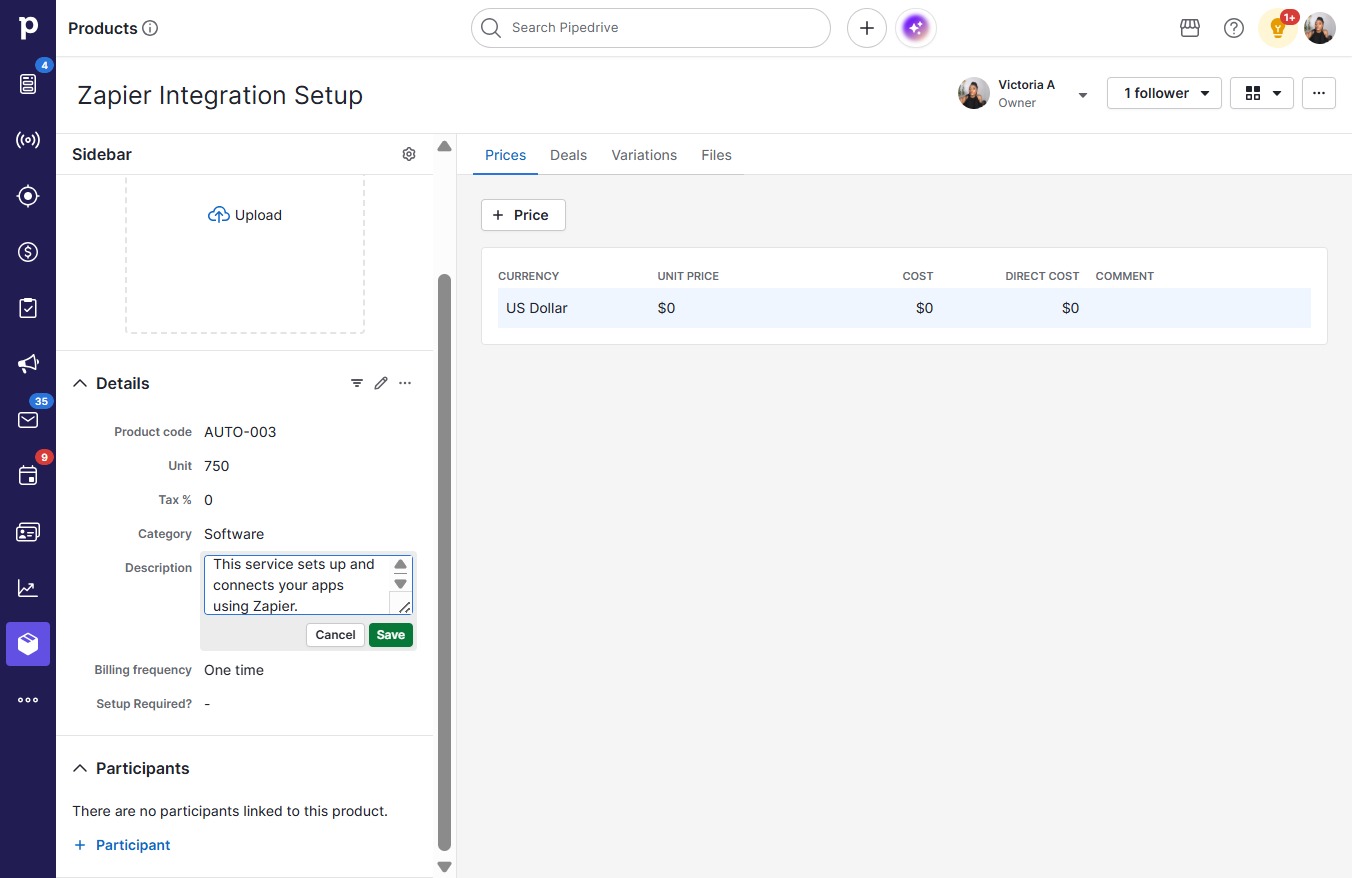
Task: Collapse the Participants section
Action: [x=80, y=768]
